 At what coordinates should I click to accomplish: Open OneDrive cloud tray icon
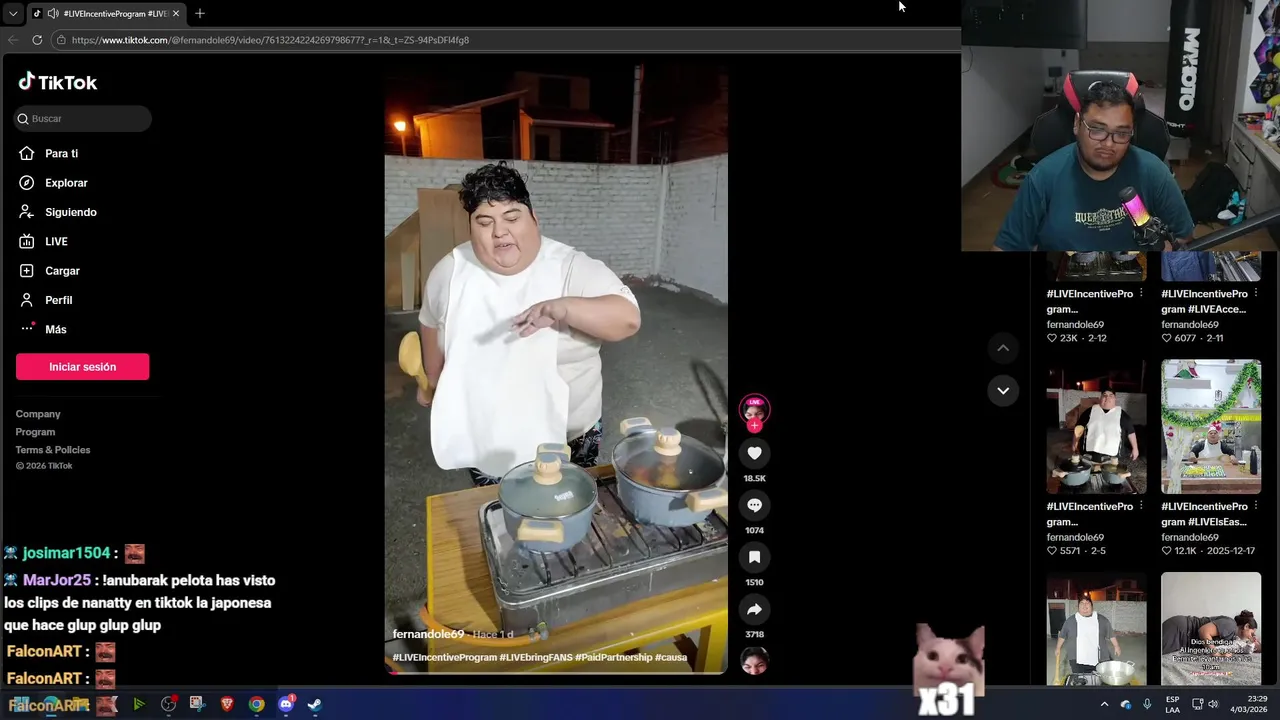tap(1125, 704)
